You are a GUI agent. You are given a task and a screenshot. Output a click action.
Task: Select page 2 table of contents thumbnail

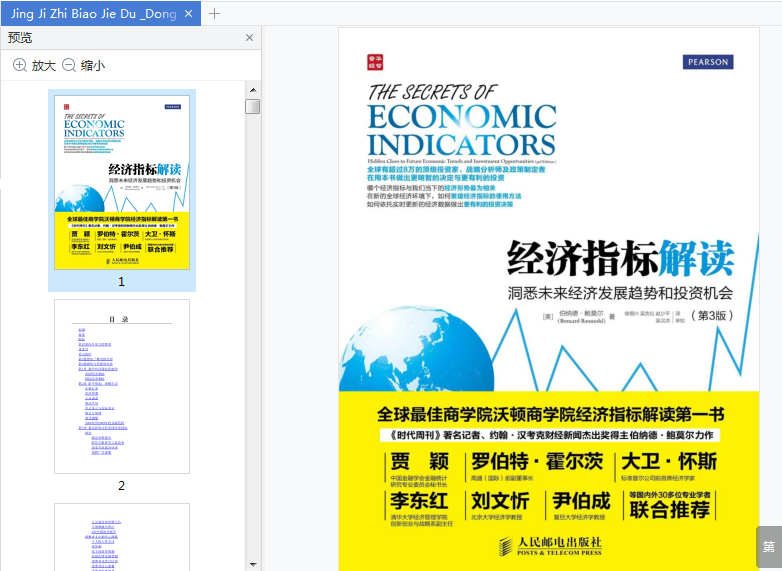pyautogui.click(x=122, y=386)
